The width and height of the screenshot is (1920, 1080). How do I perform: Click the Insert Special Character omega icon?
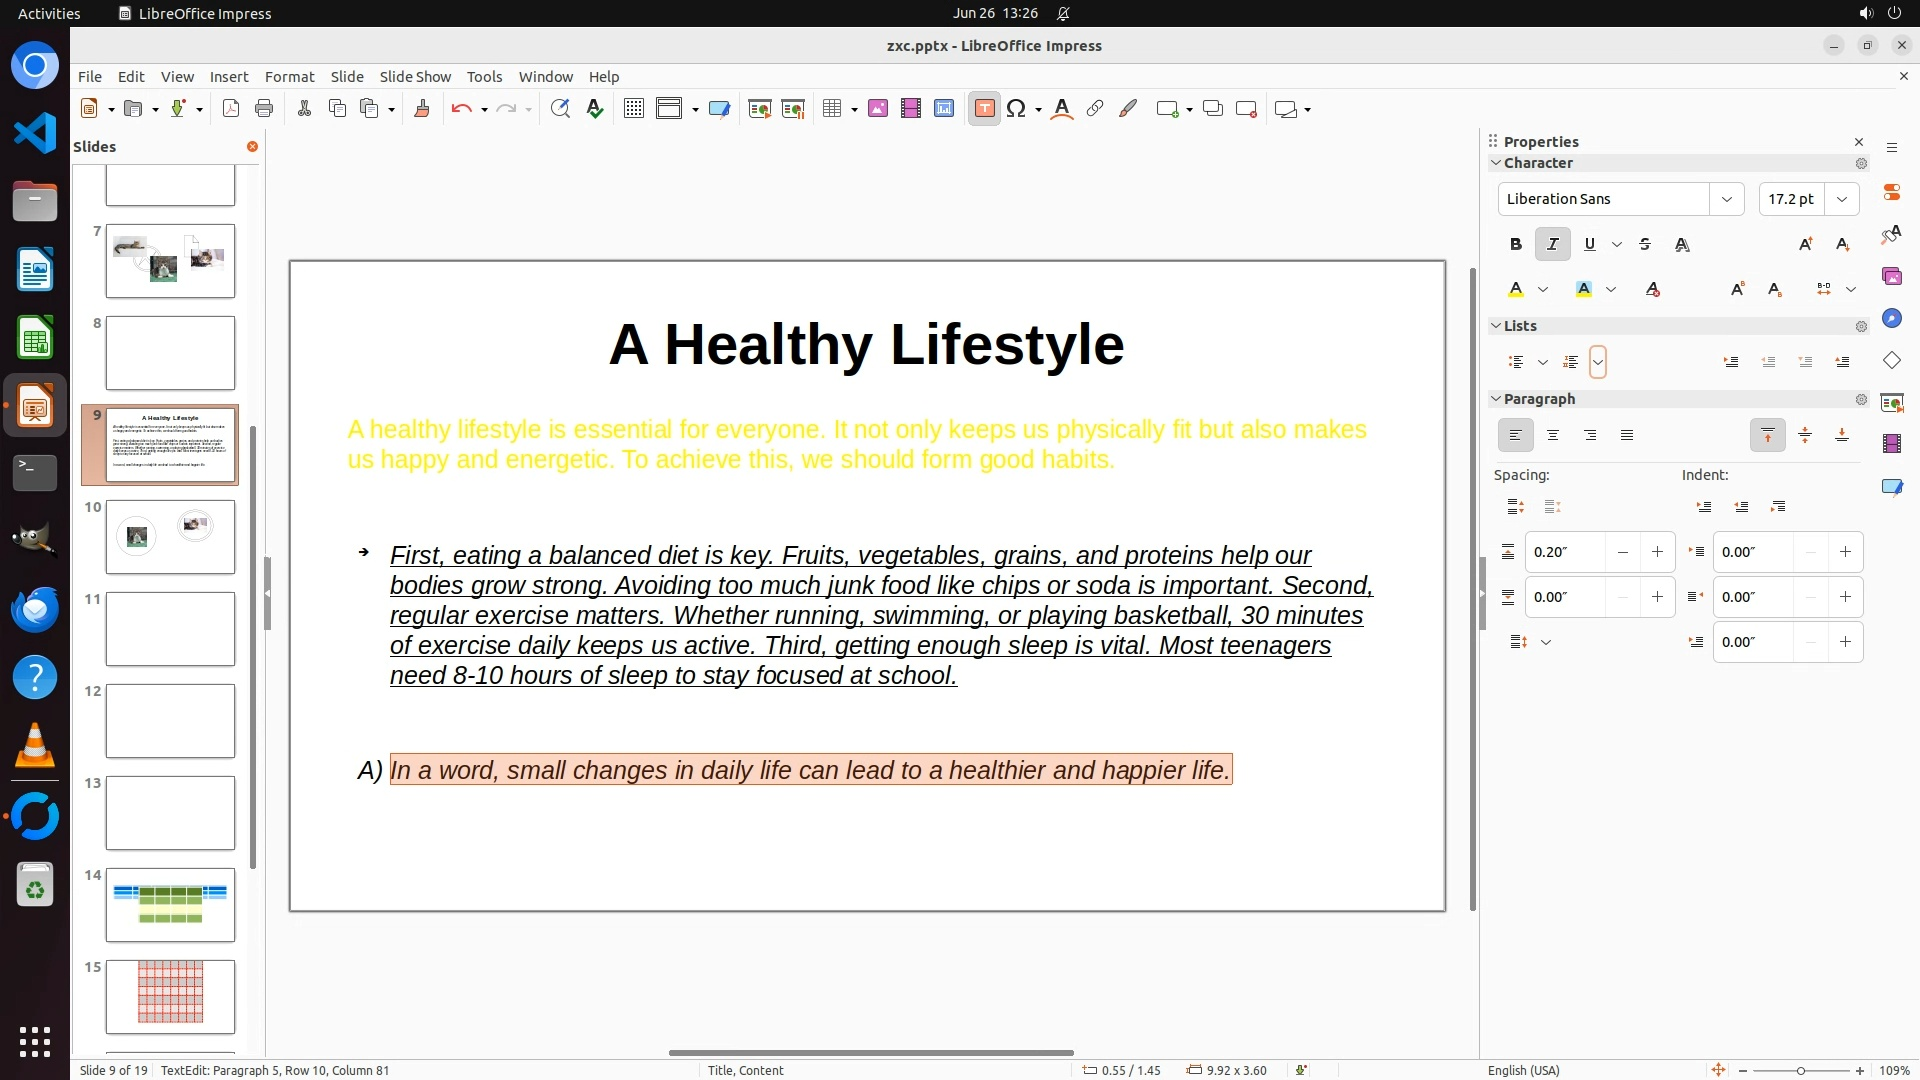[x=1016, y=109]
